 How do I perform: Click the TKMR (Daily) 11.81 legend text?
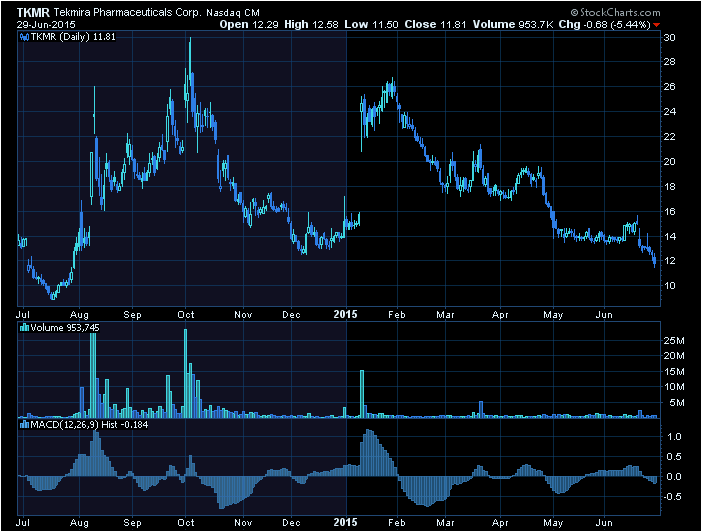[73, 37]
